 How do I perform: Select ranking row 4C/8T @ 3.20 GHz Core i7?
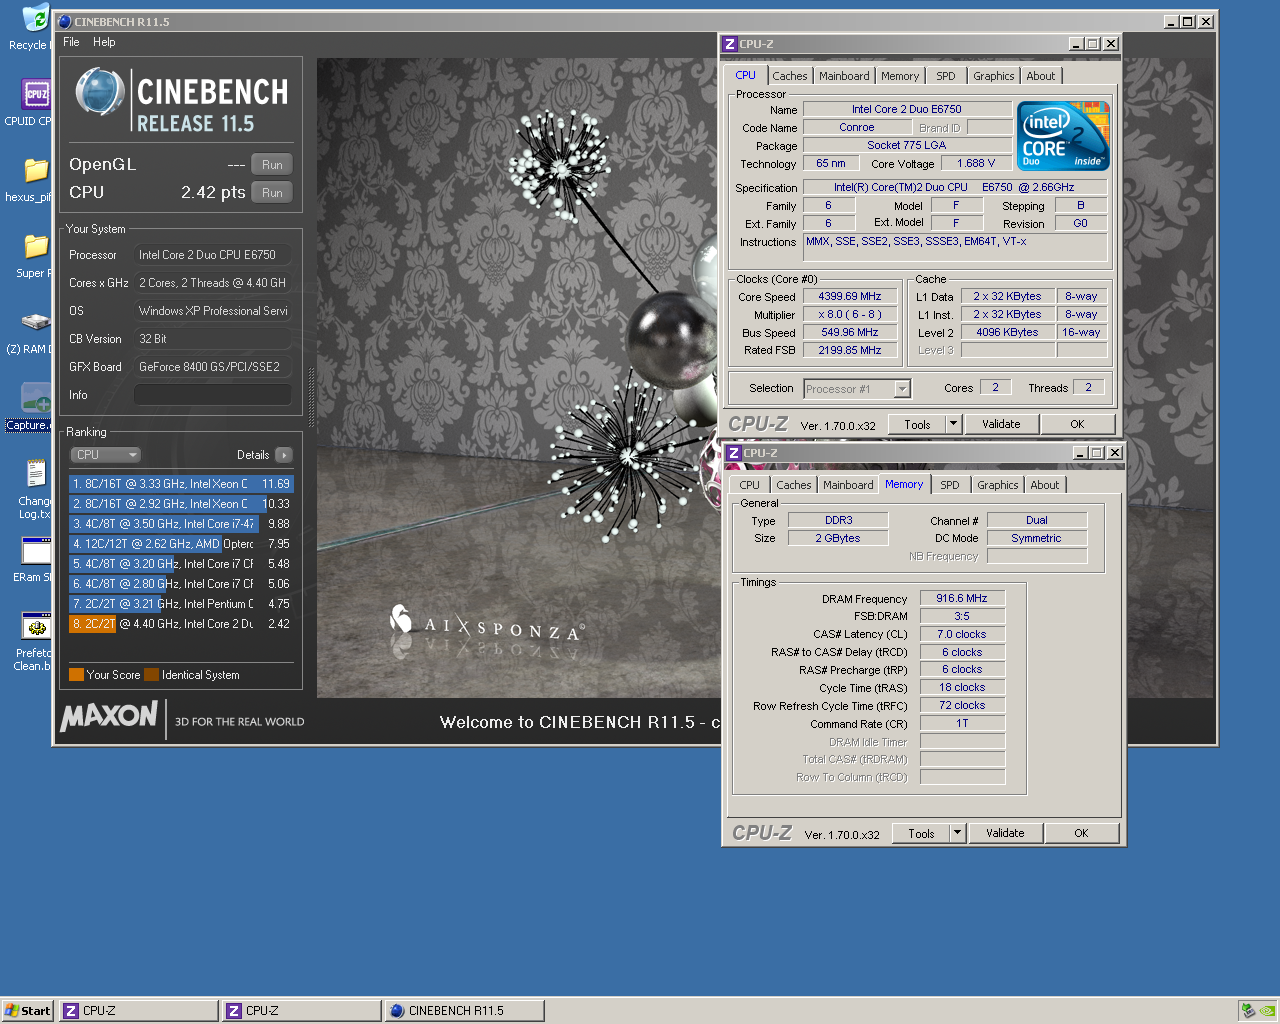(181, 564)
